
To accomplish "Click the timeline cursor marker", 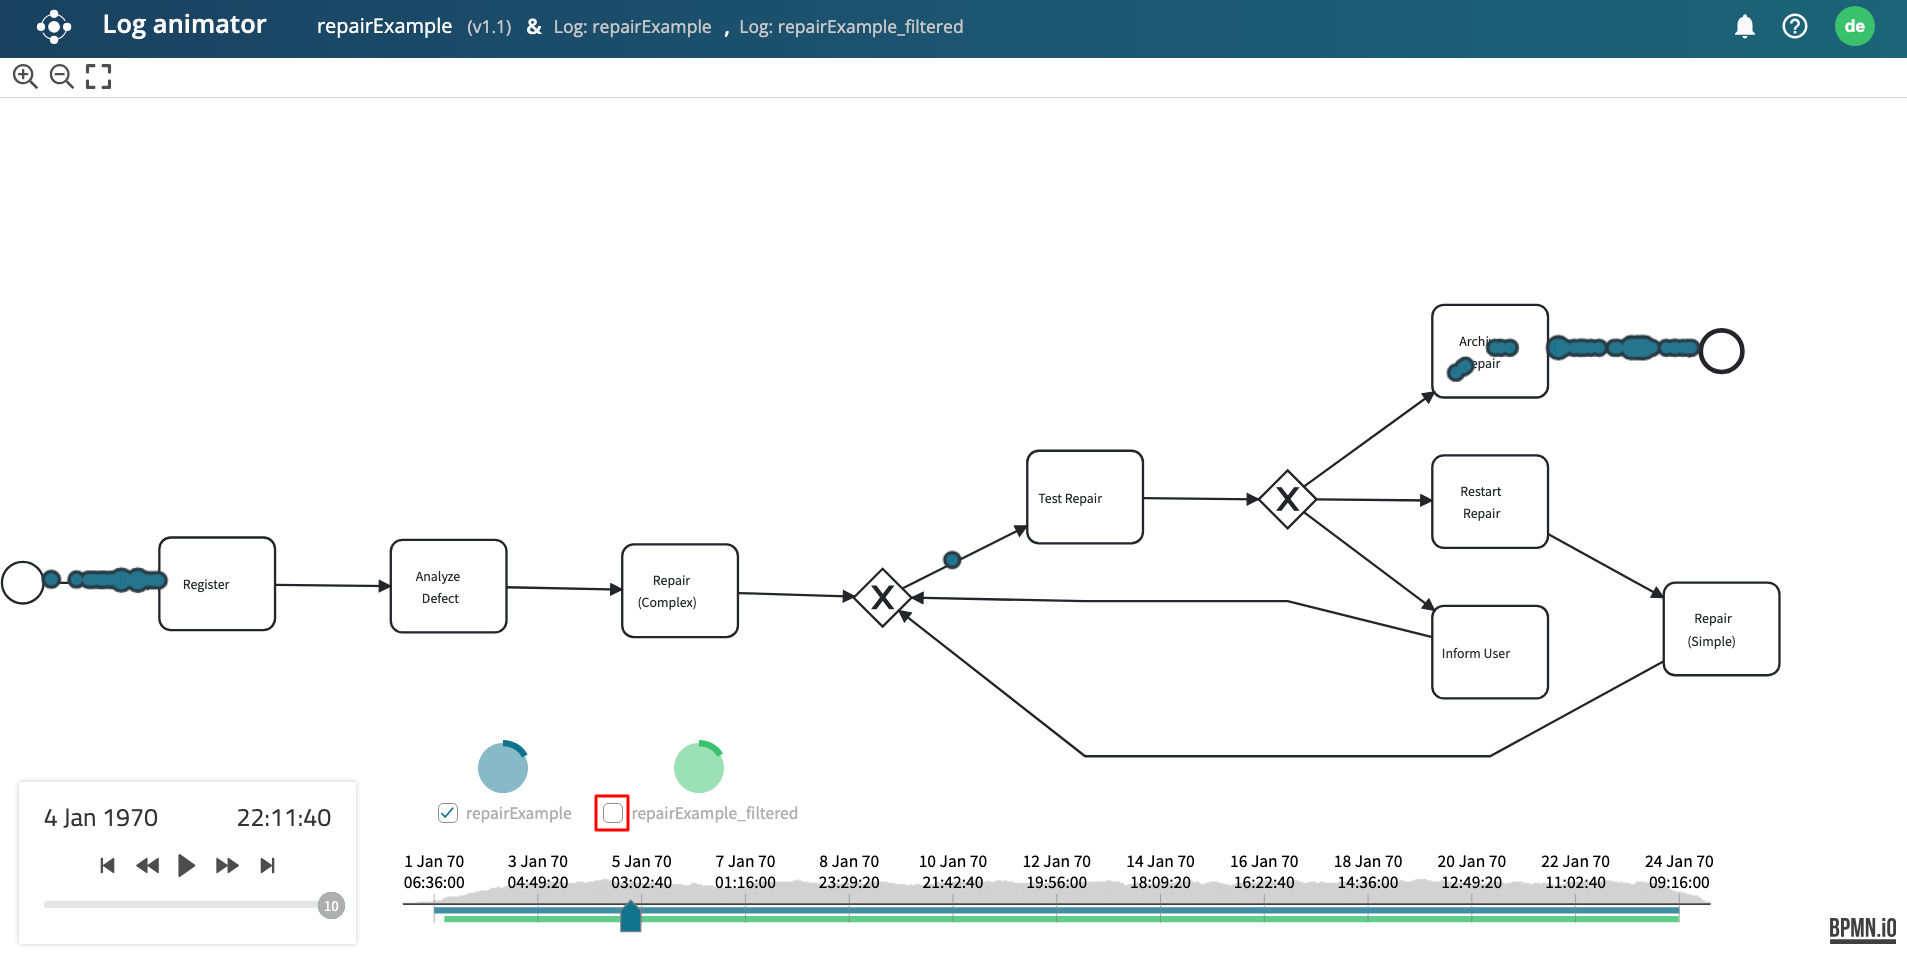I will tap(630, 916).
